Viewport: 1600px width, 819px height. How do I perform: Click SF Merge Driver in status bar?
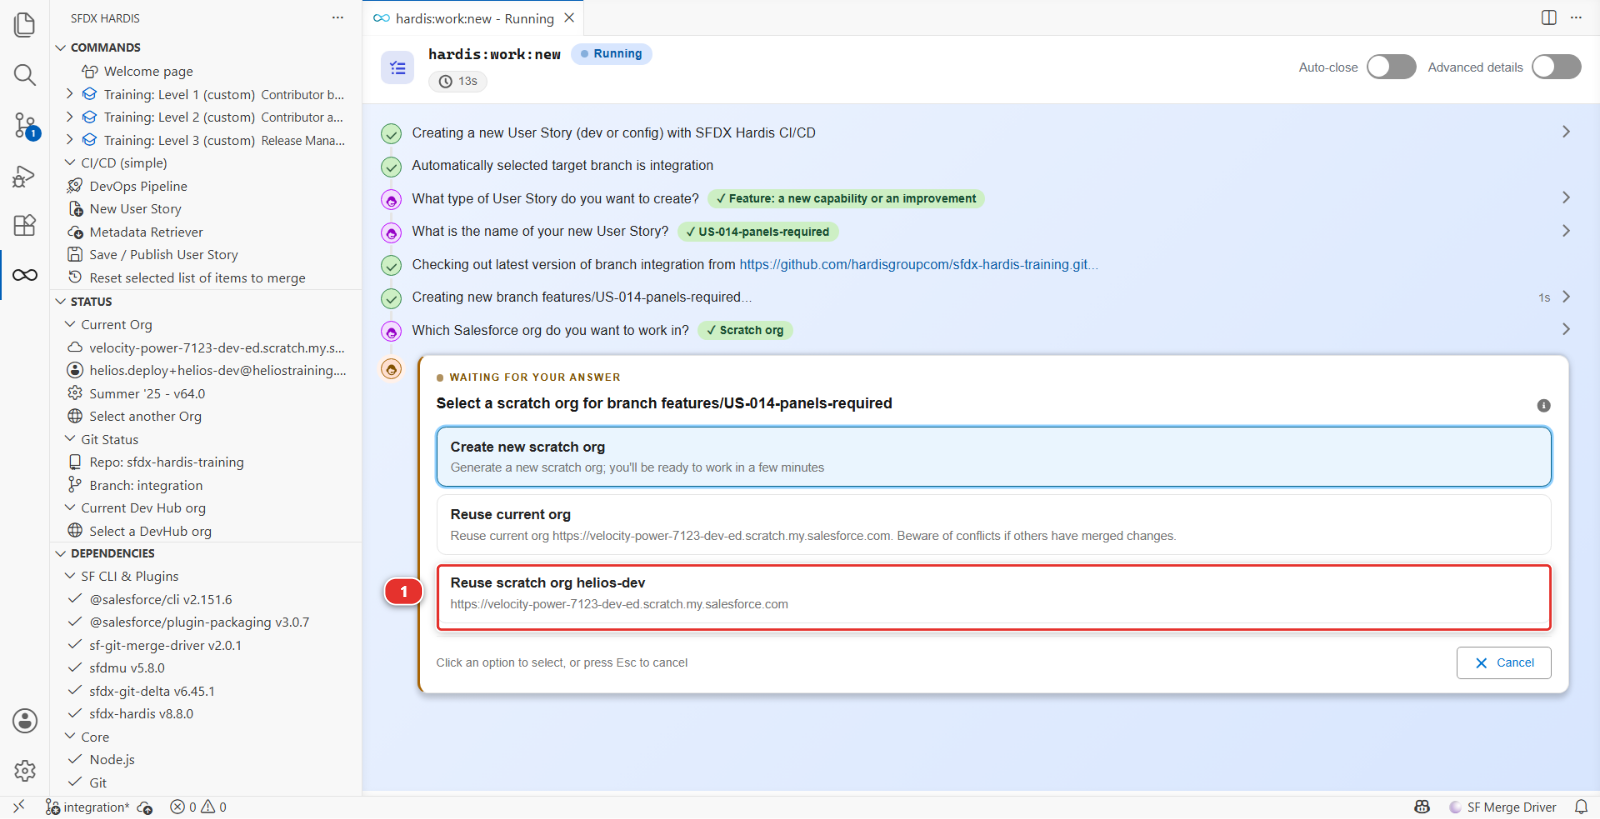tap(1503, 807)
